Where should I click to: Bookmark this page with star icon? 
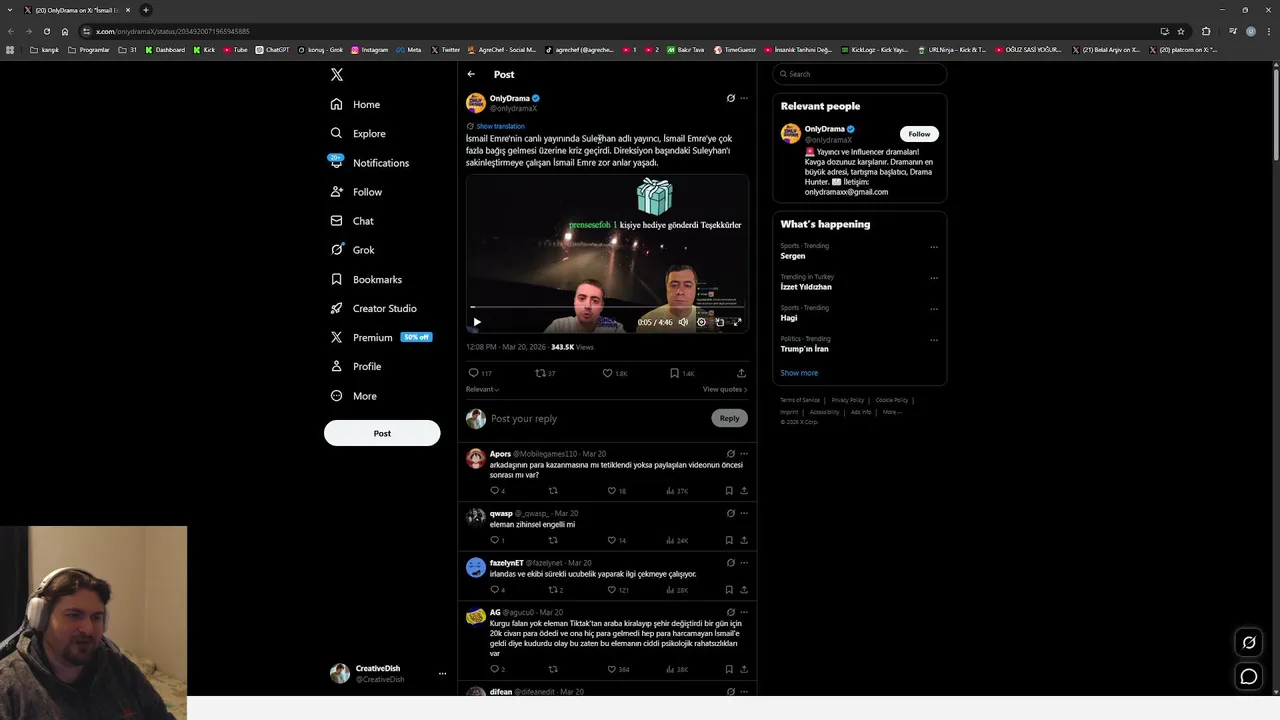(x=1181, y=31)
